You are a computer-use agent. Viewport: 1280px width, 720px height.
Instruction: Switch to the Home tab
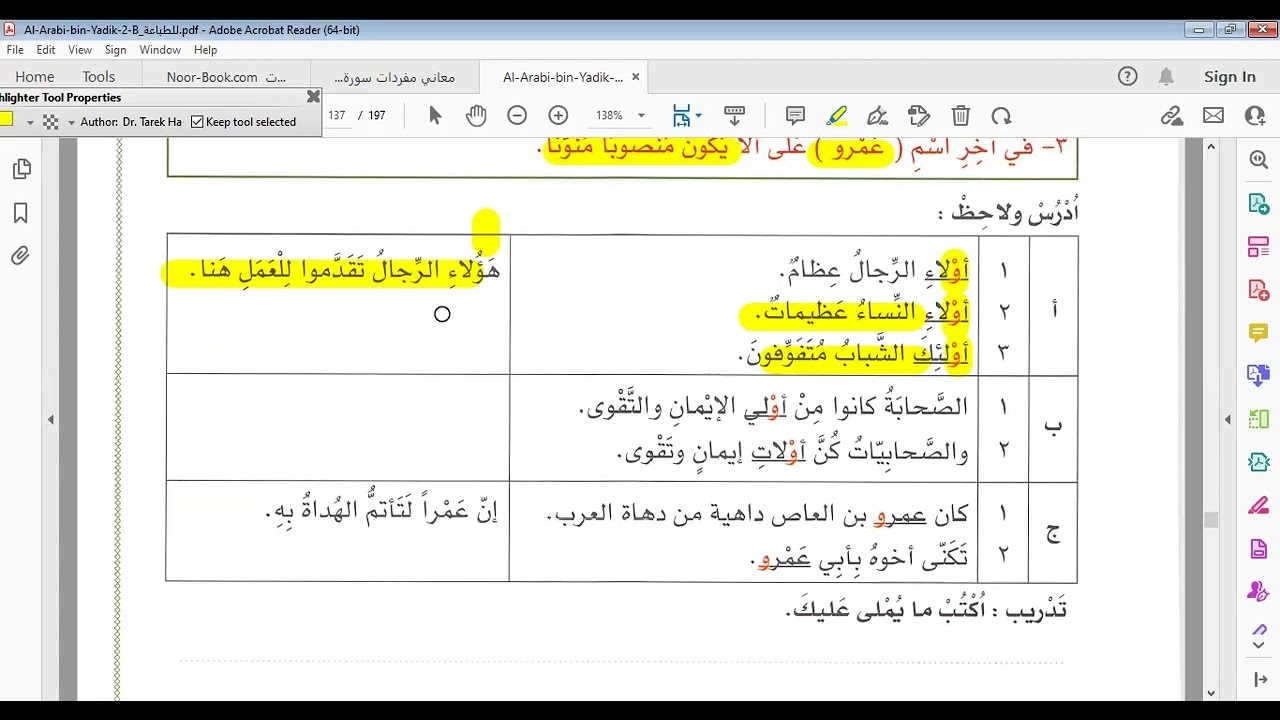(35, 76)
